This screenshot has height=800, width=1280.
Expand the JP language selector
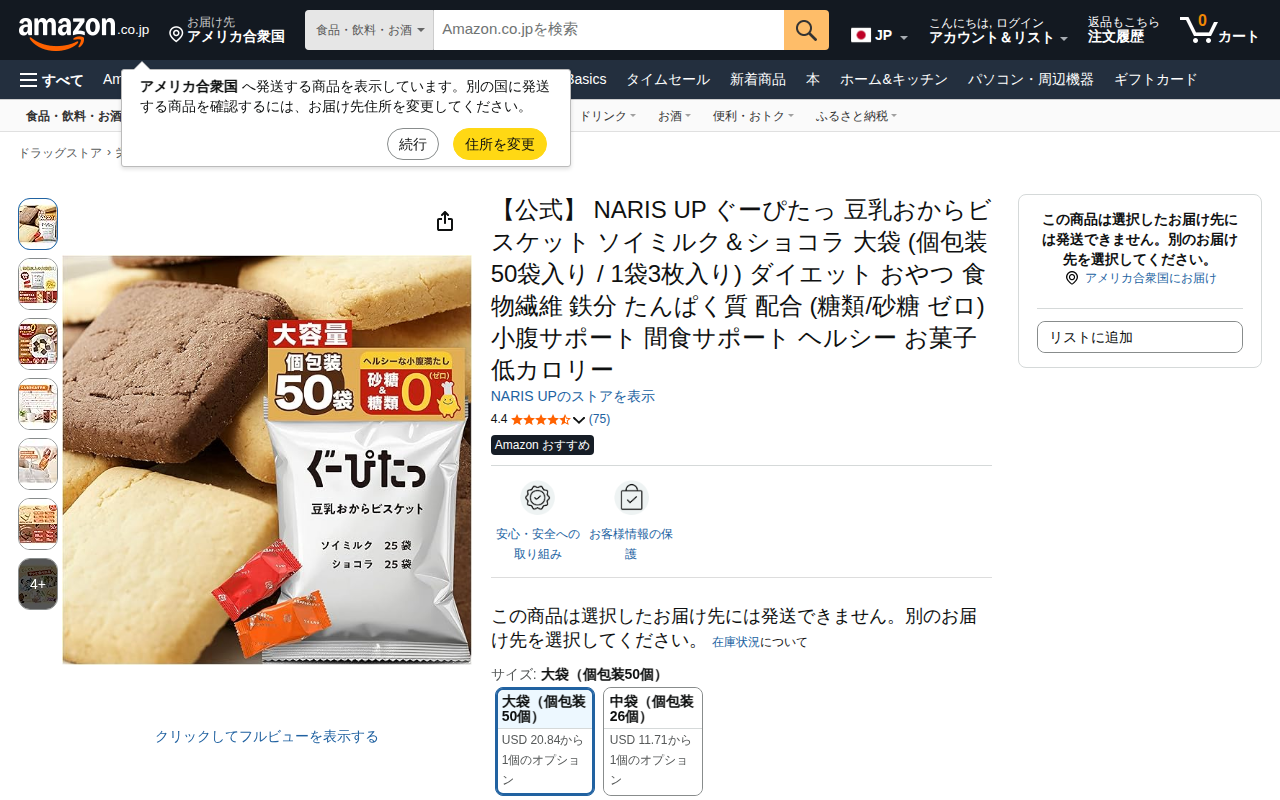[x=880, y=35]
